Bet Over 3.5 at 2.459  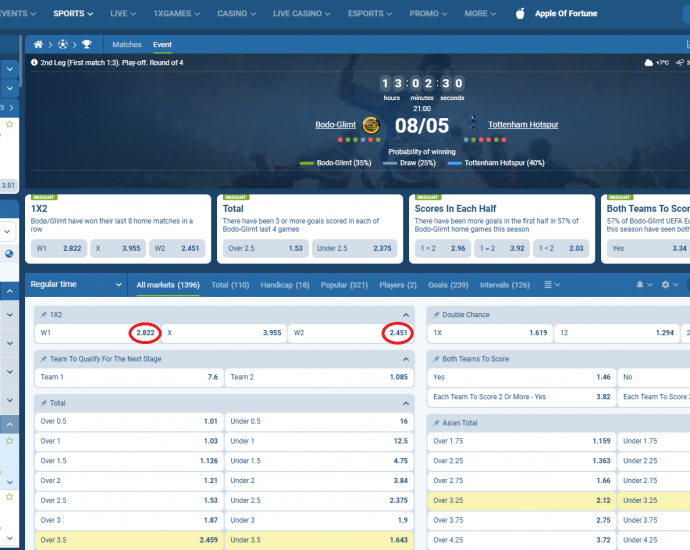tap(129, 540)
